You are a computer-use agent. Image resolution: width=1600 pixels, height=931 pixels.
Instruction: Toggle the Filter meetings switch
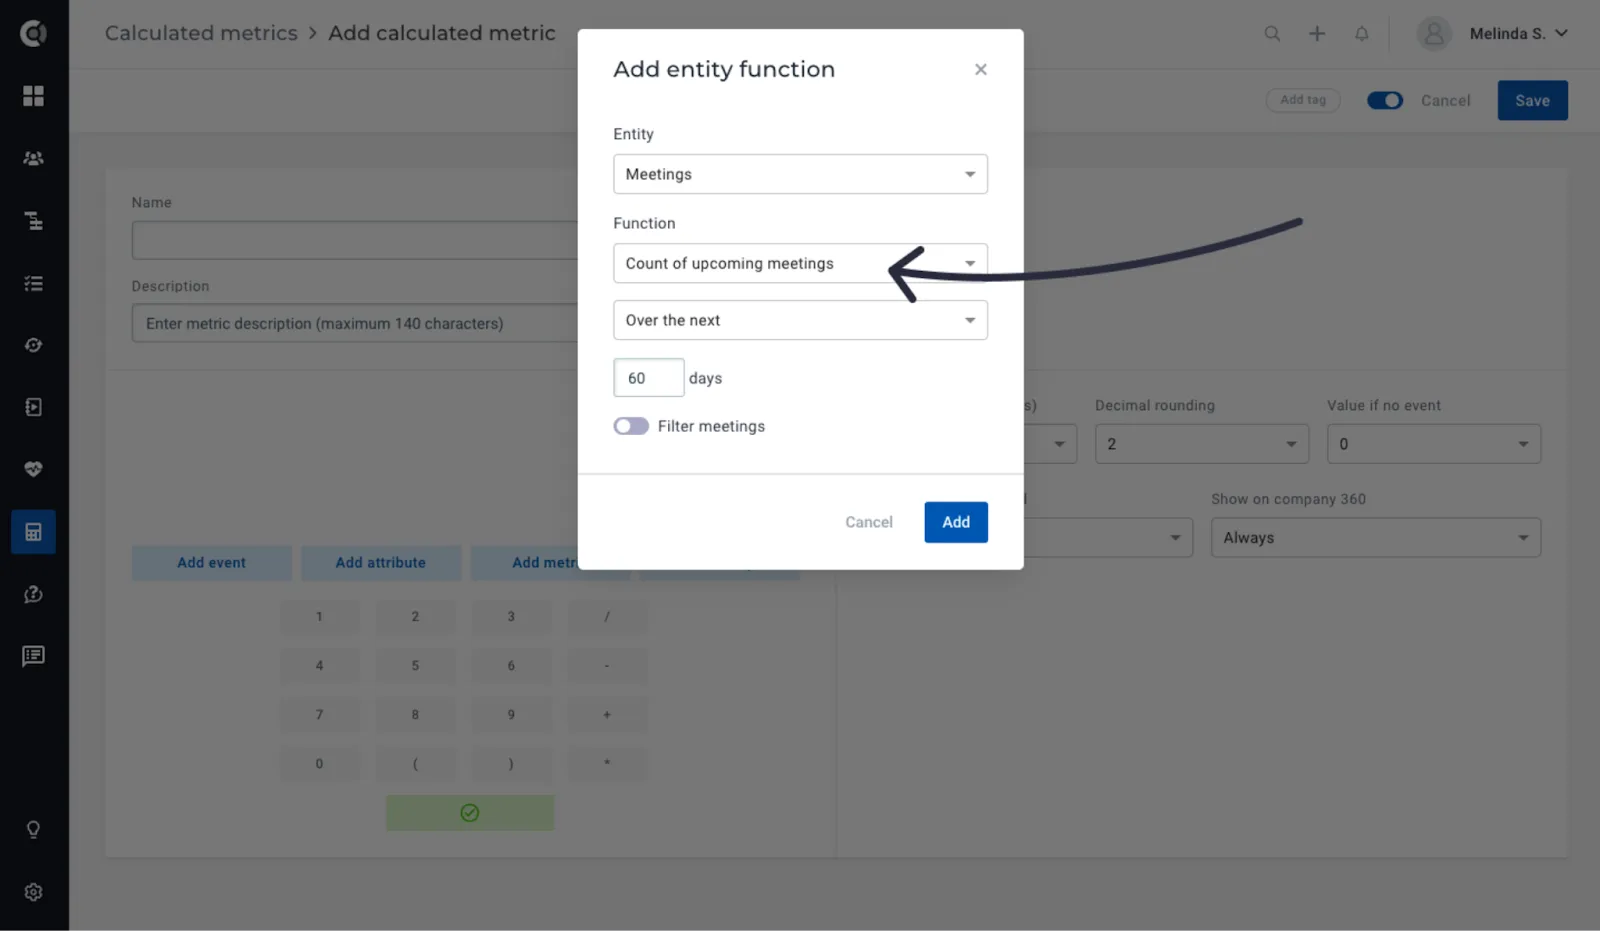(631, 426)
